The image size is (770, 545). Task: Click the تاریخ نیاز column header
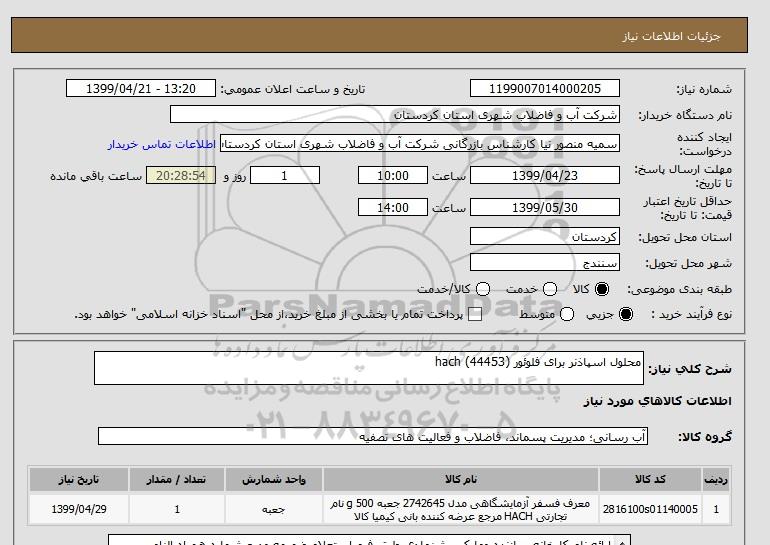(x=79, y=480)
